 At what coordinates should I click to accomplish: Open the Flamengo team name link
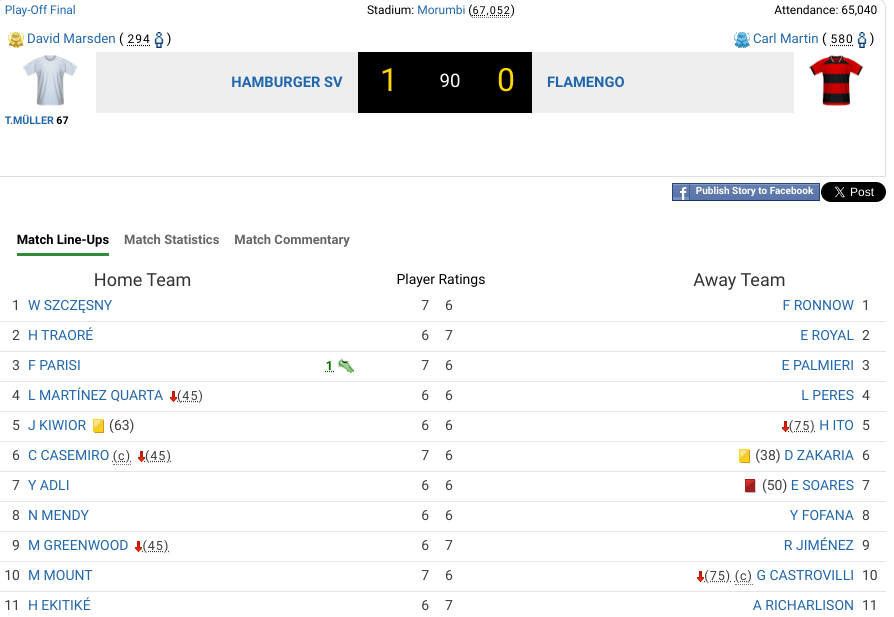click(x=585, y=82)
